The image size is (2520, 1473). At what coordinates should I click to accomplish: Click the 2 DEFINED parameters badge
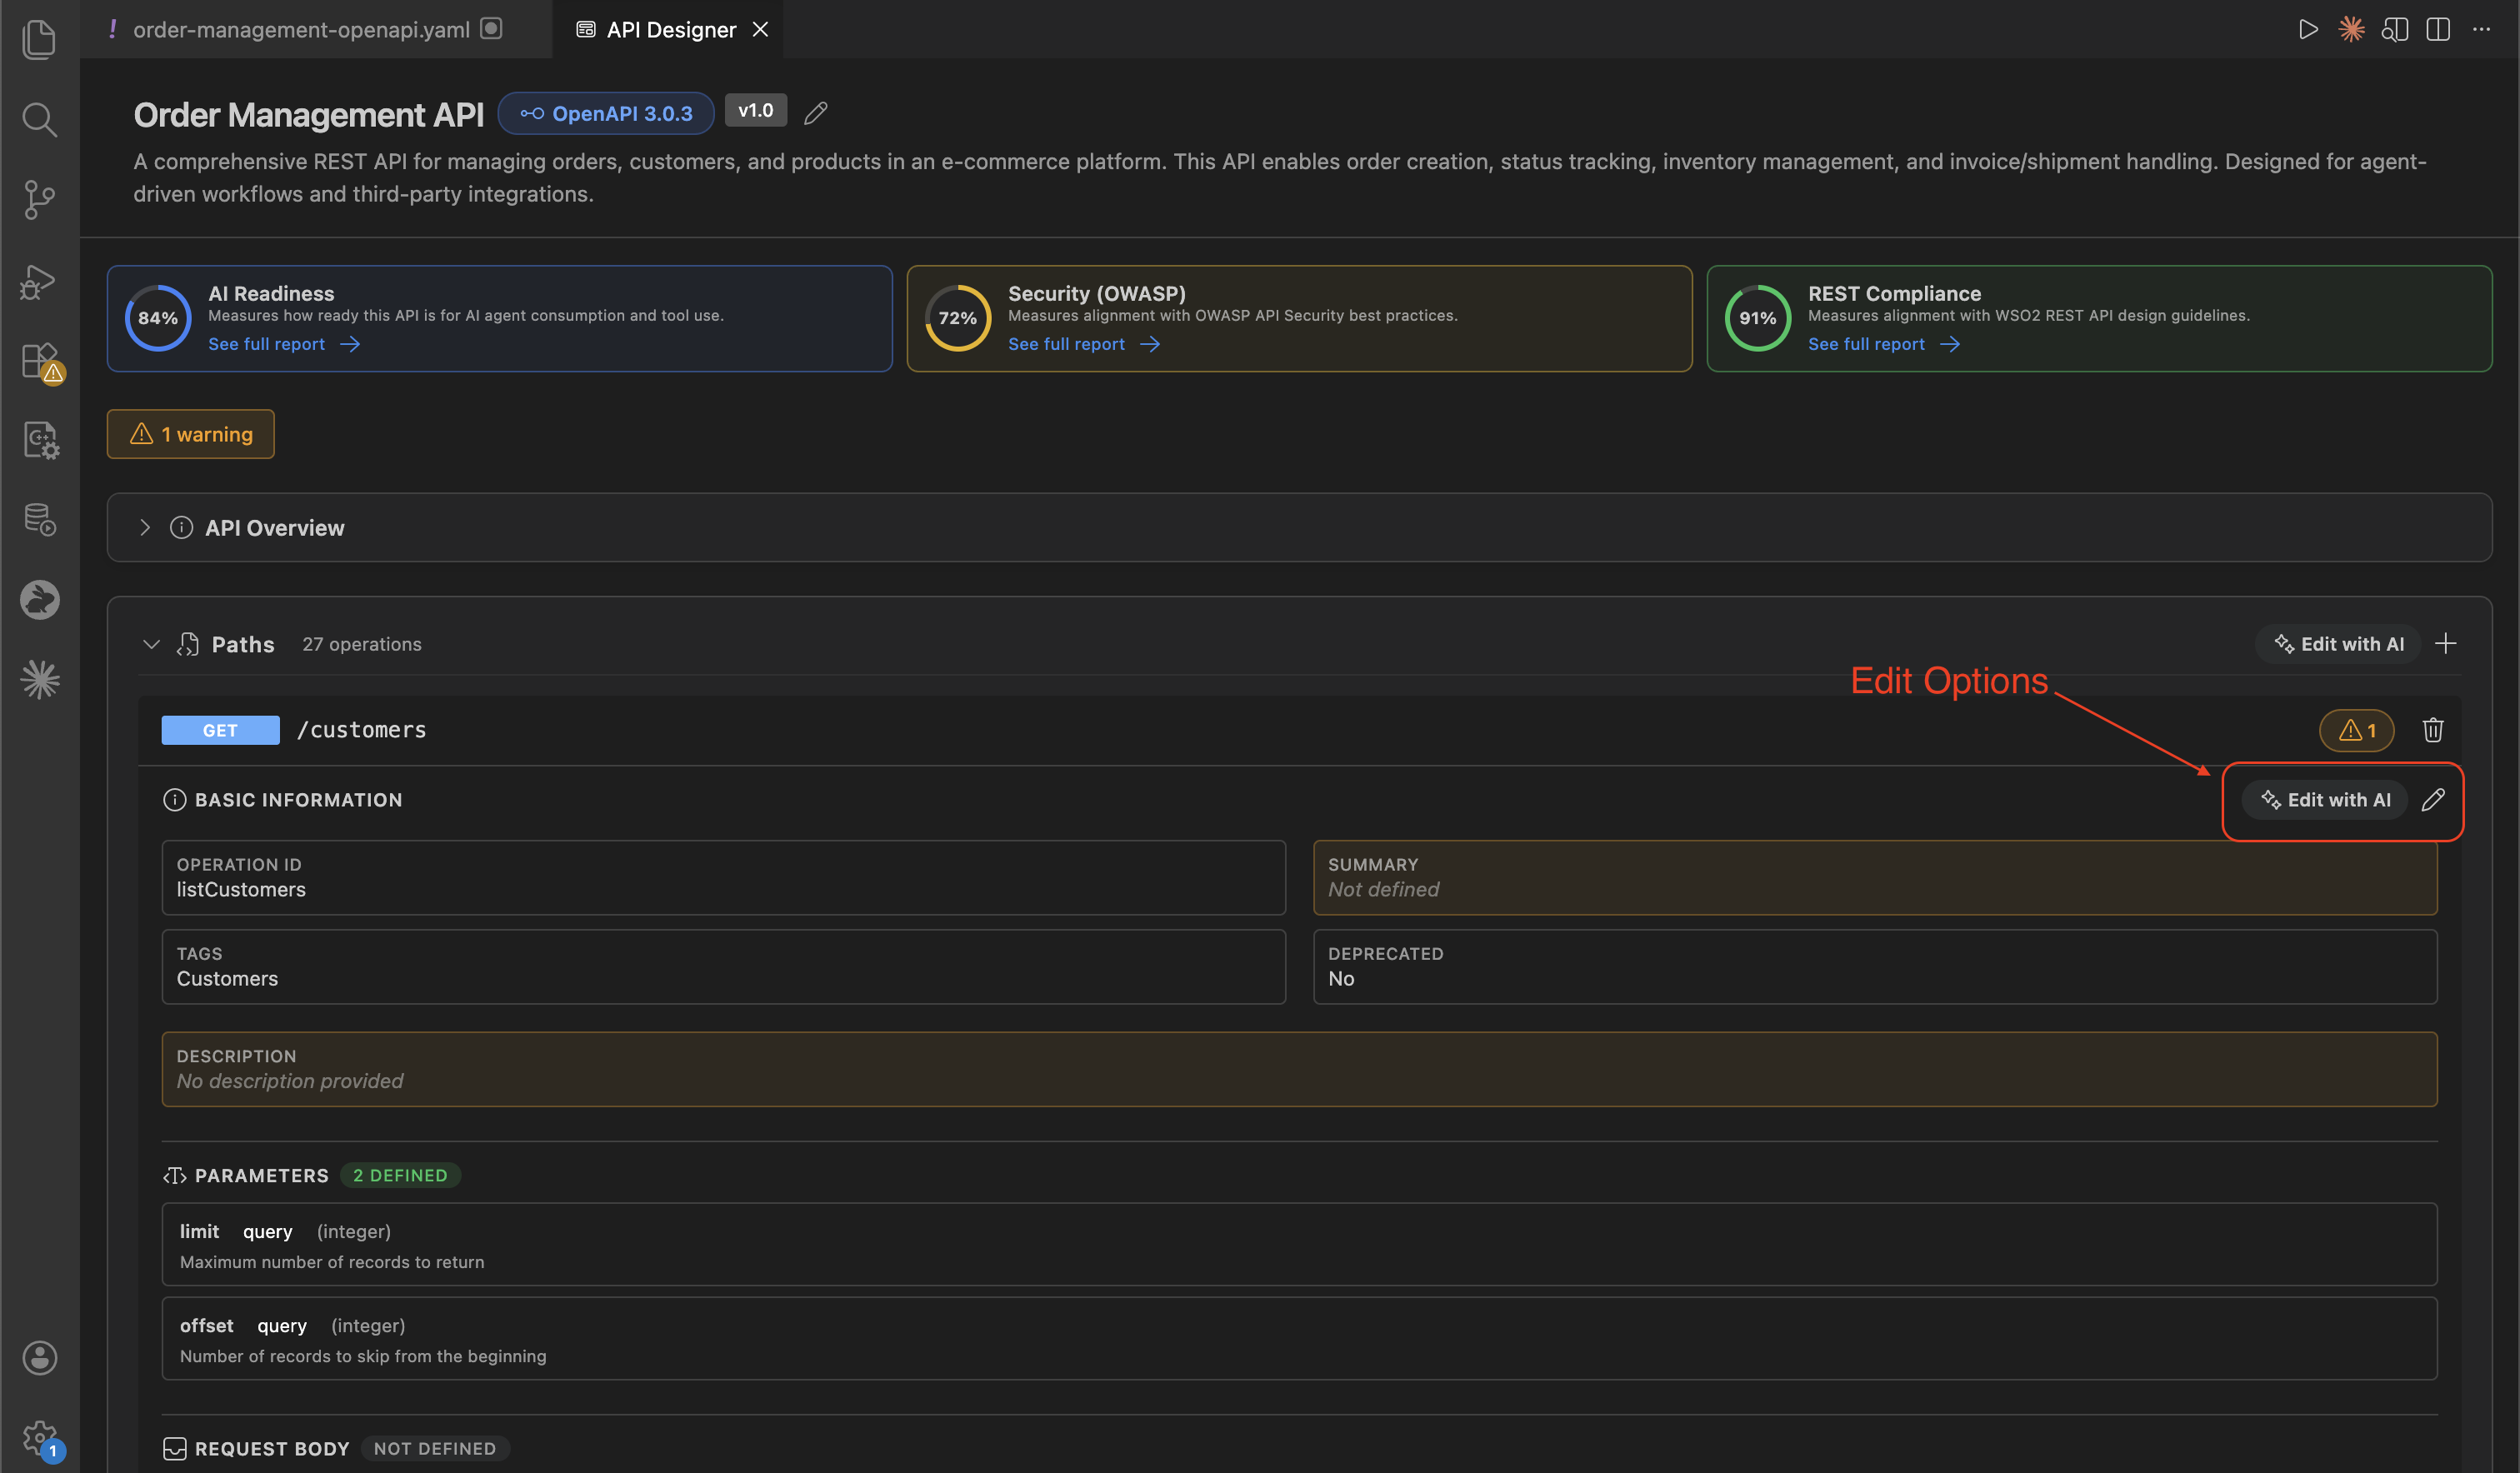(400, 1175)
